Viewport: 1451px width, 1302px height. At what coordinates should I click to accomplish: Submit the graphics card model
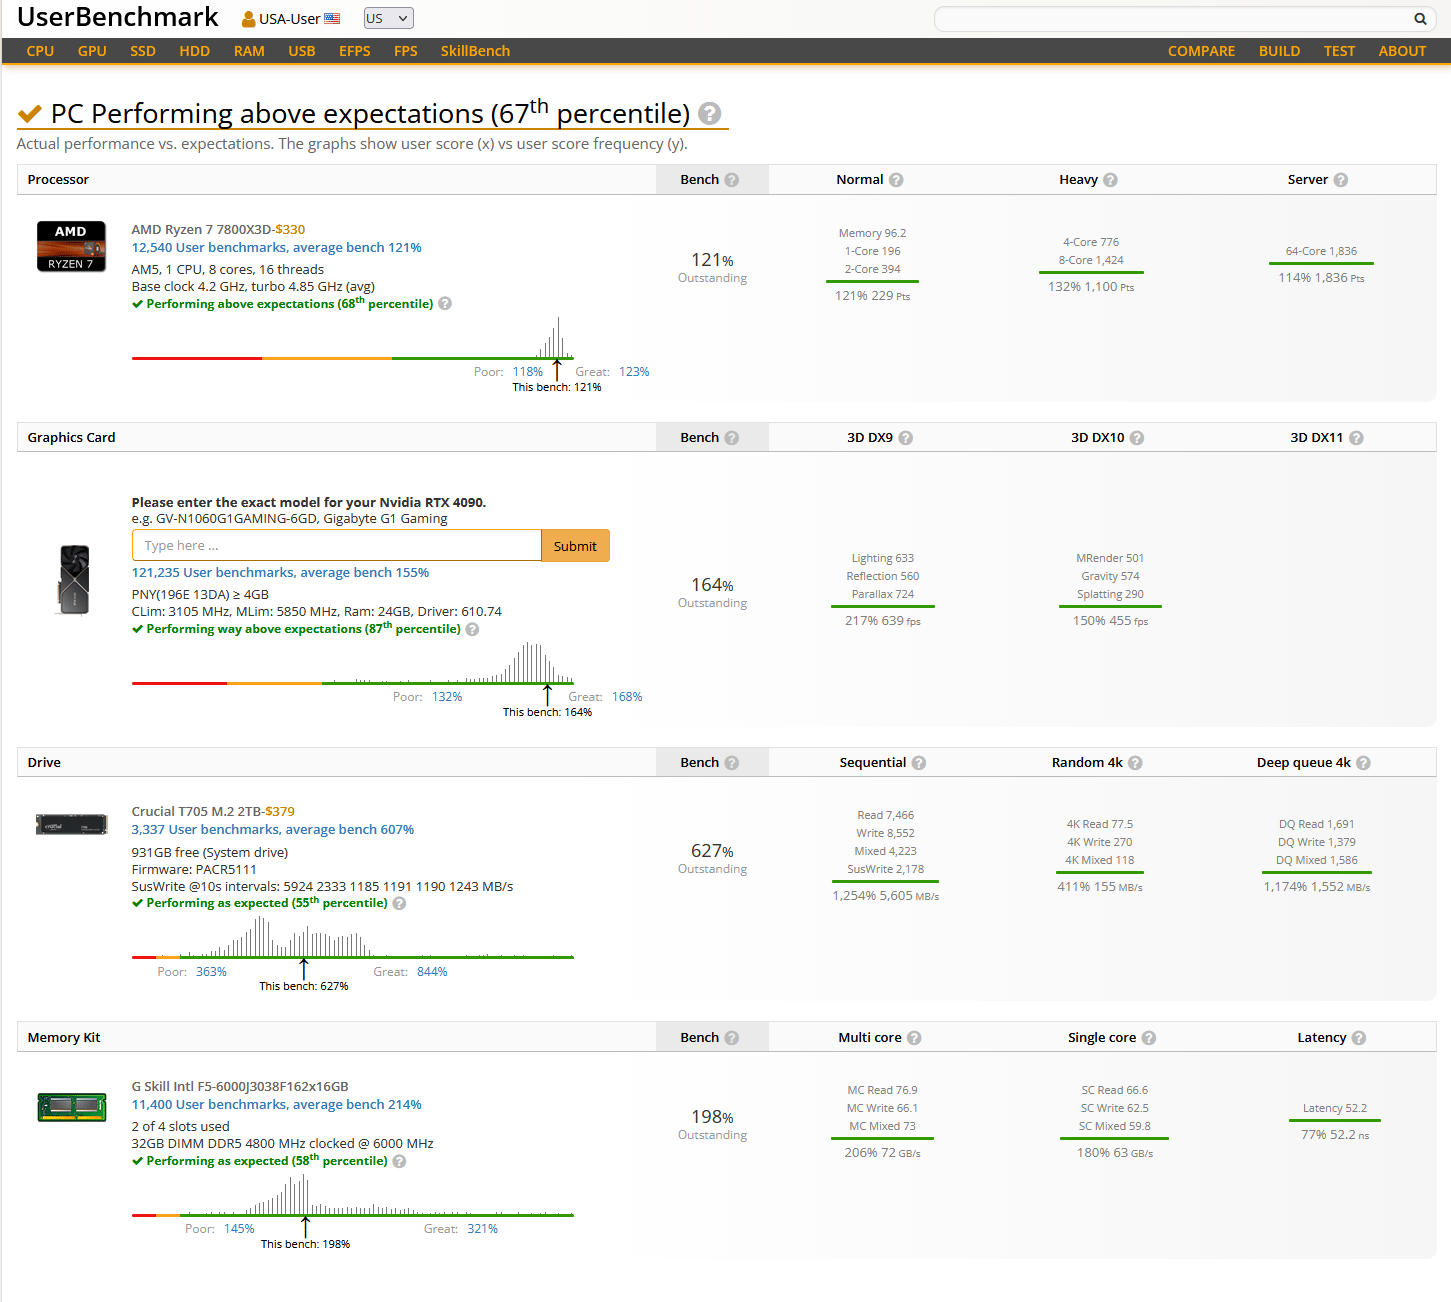pyautogui.click(x=575, y=546)
